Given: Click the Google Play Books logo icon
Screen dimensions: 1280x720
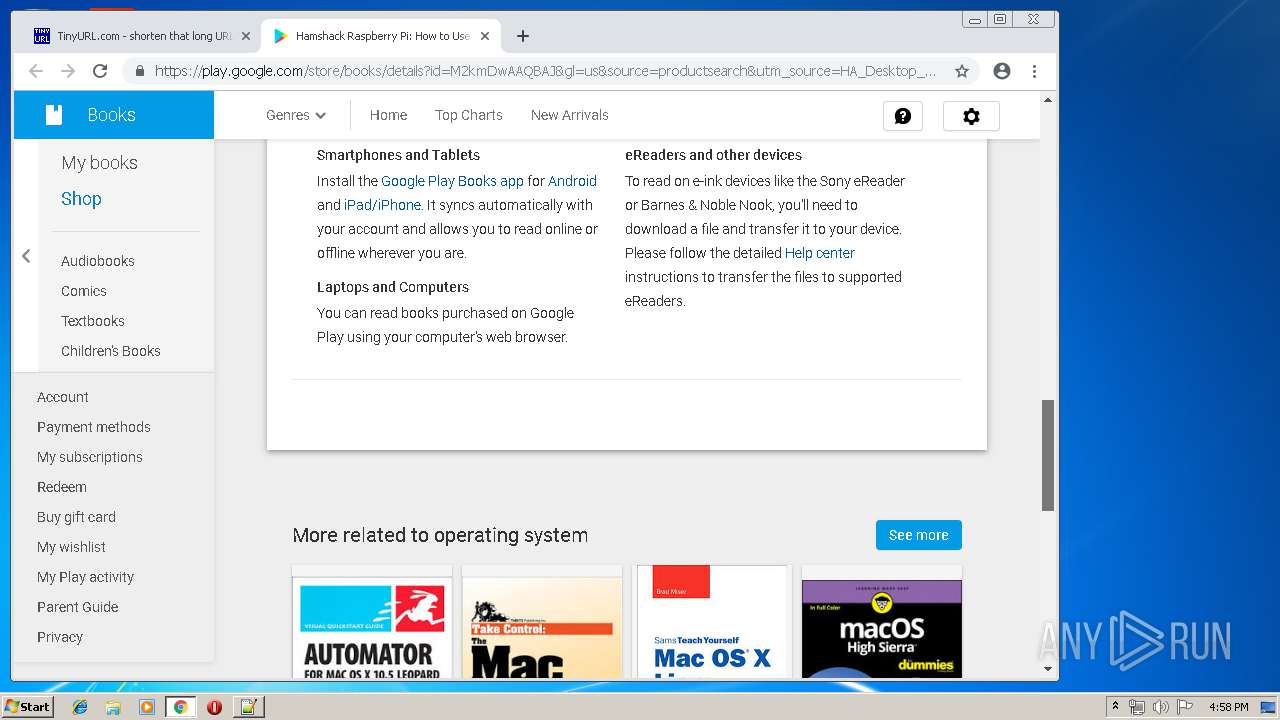Looking at the screenshot, I should coord(54,115).
